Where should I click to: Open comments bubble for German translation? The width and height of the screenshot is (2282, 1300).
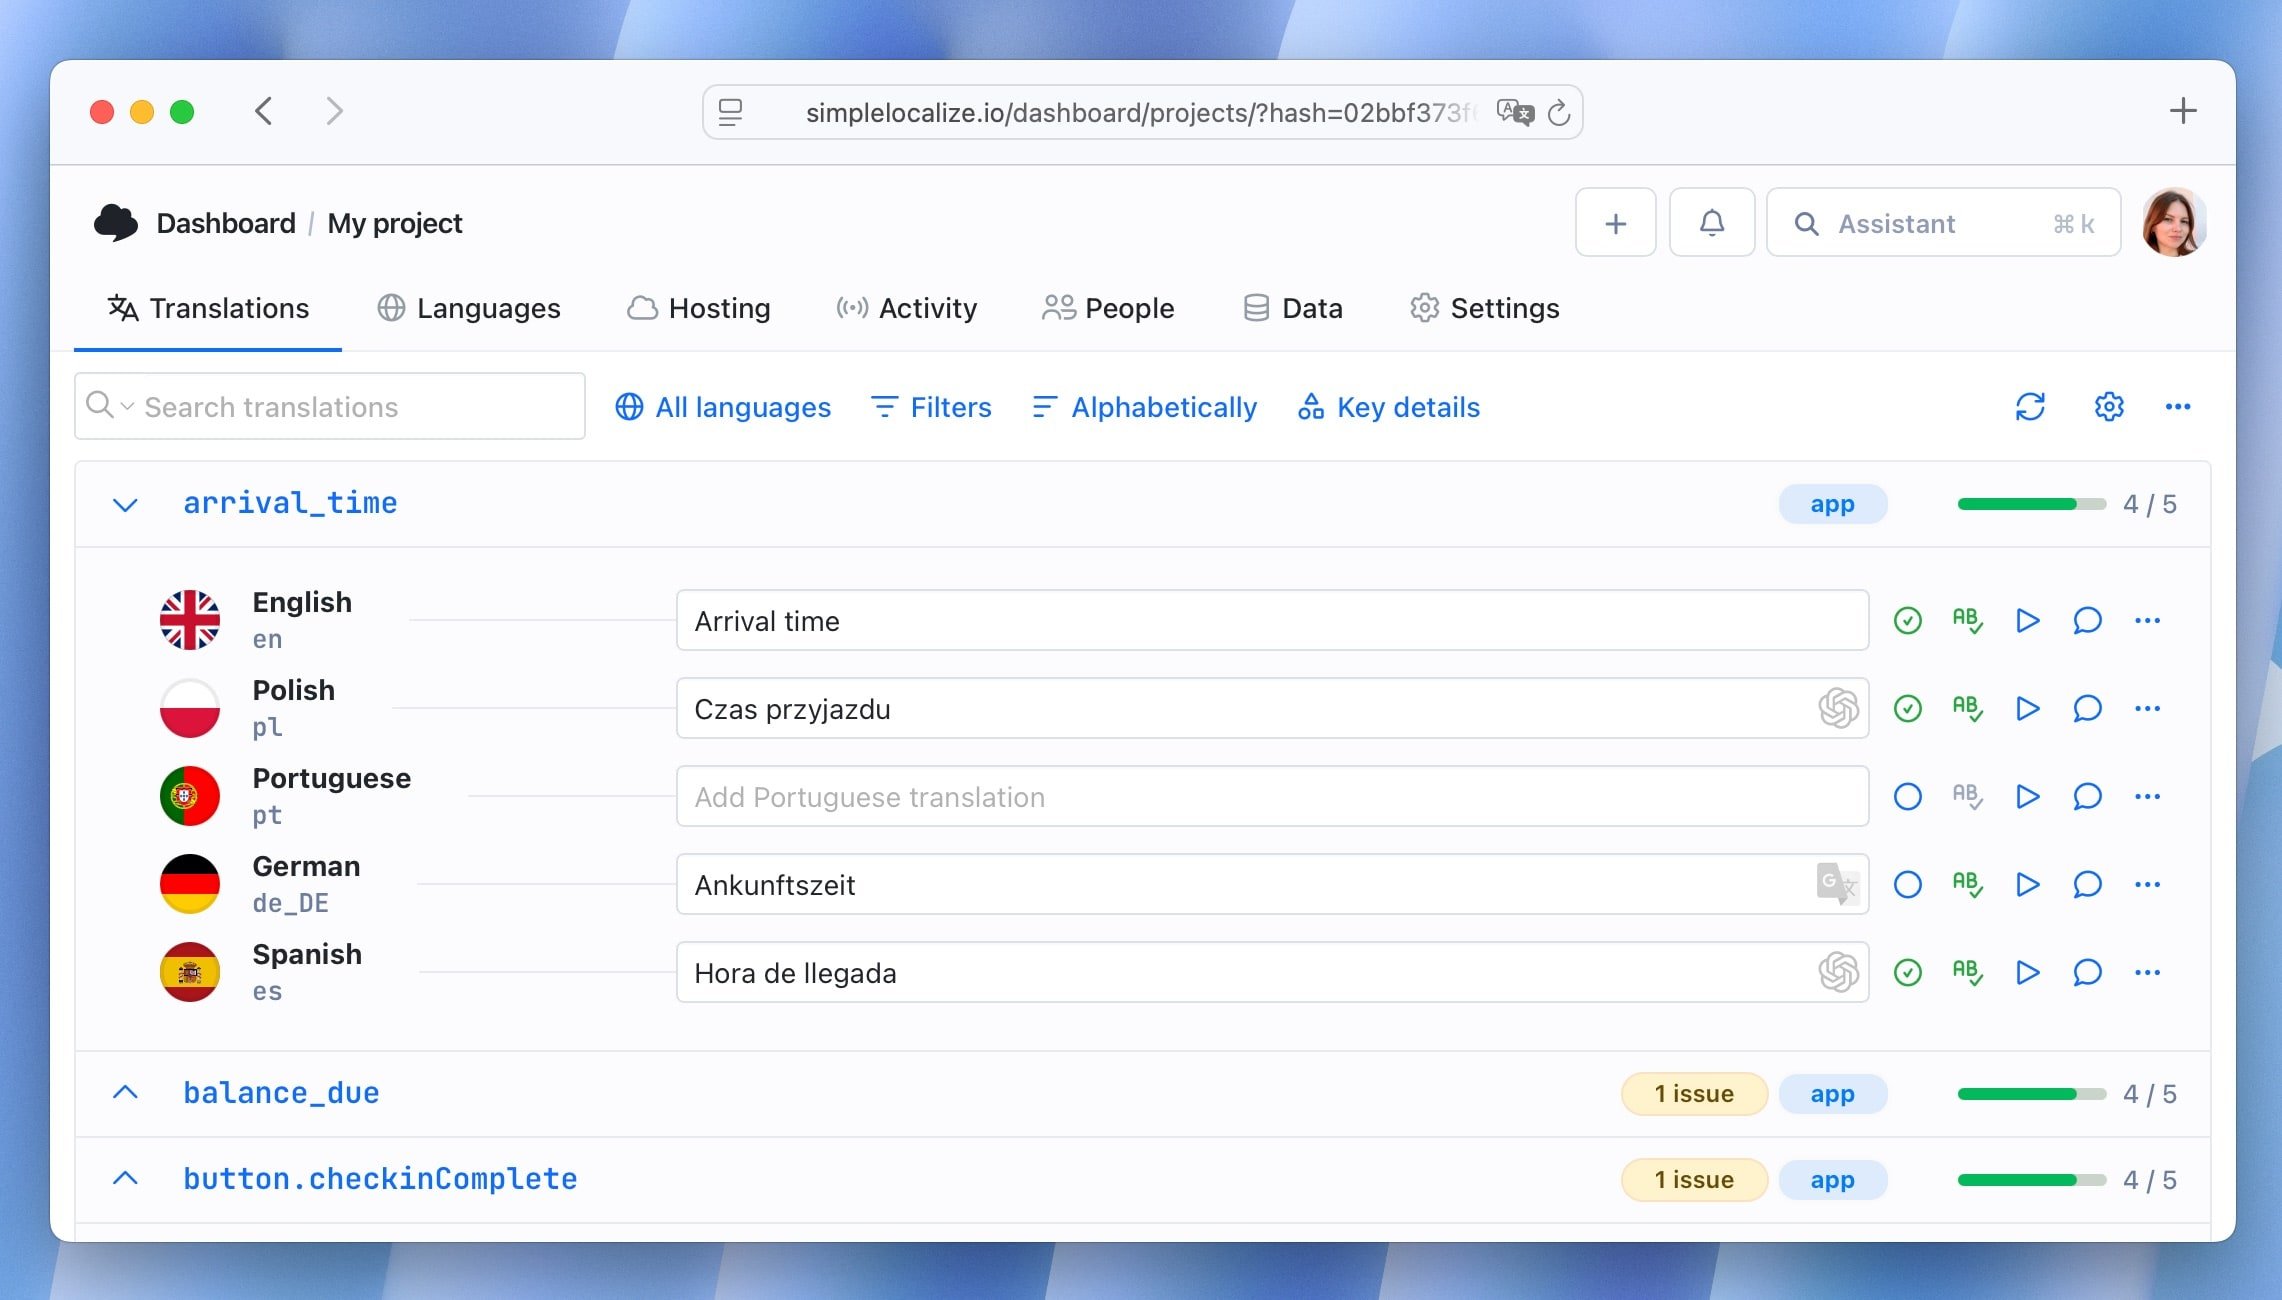tap(2087, 884)
